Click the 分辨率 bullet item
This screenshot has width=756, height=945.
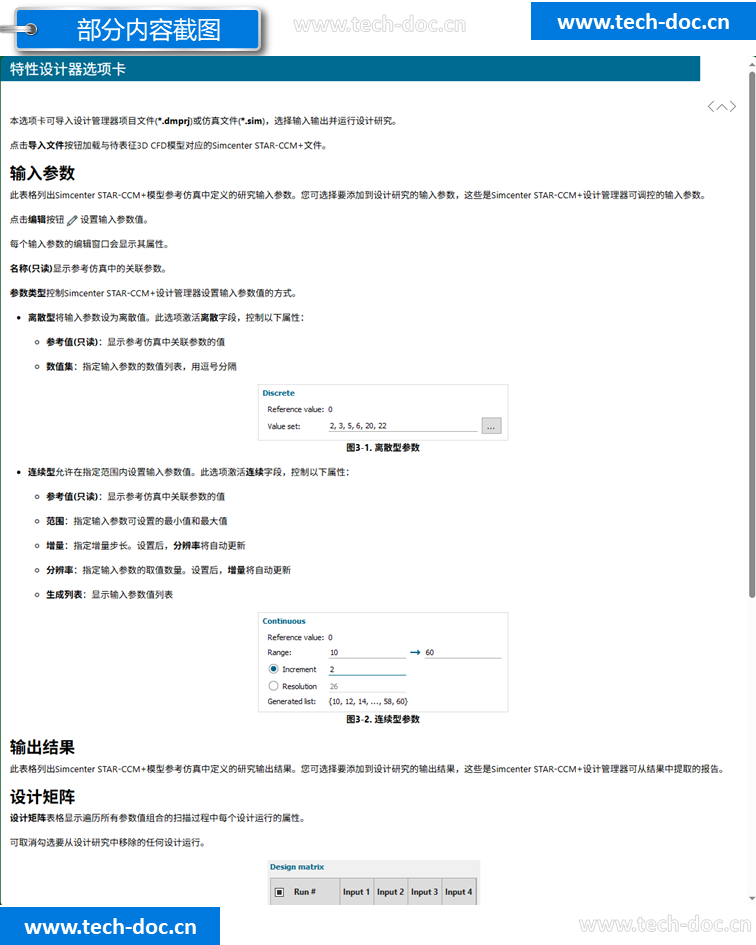click(x=168, y=570)
